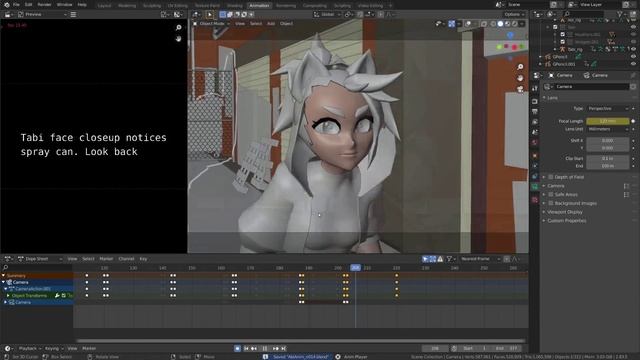Image resolution: width=640 pixels, height=360 pixels.
Task: Click the current frame number field
Action: [x=435, y=349]
